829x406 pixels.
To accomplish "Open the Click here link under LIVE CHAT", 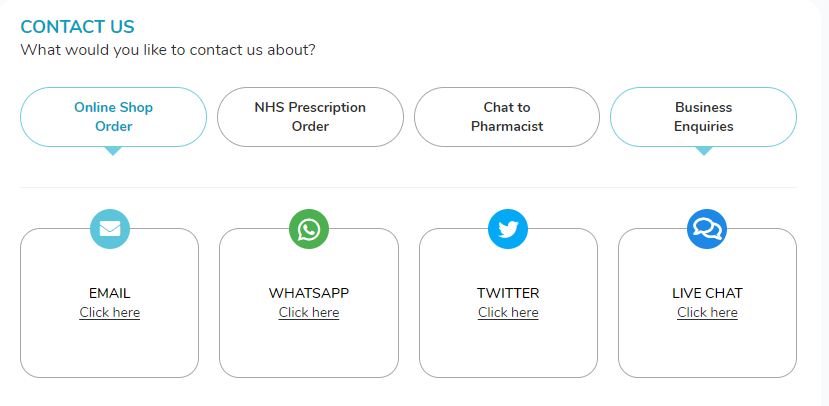I will click(707, 312).
